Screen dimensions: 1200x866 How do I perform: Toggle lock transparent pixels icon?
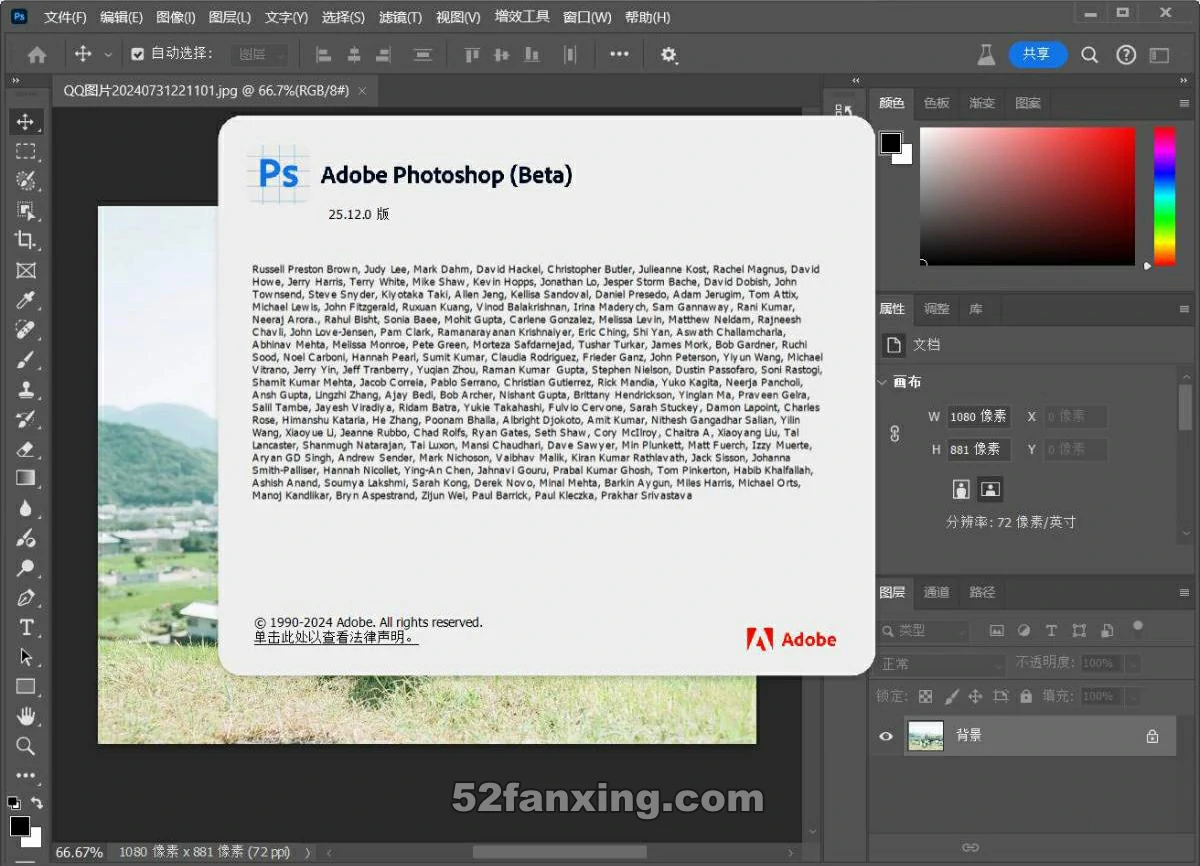(x=926, y=696)
